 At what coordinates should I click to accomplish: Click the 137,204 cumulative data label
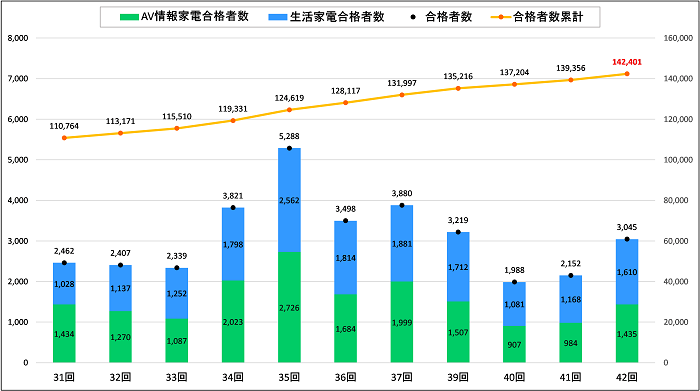tap(514, 72)
